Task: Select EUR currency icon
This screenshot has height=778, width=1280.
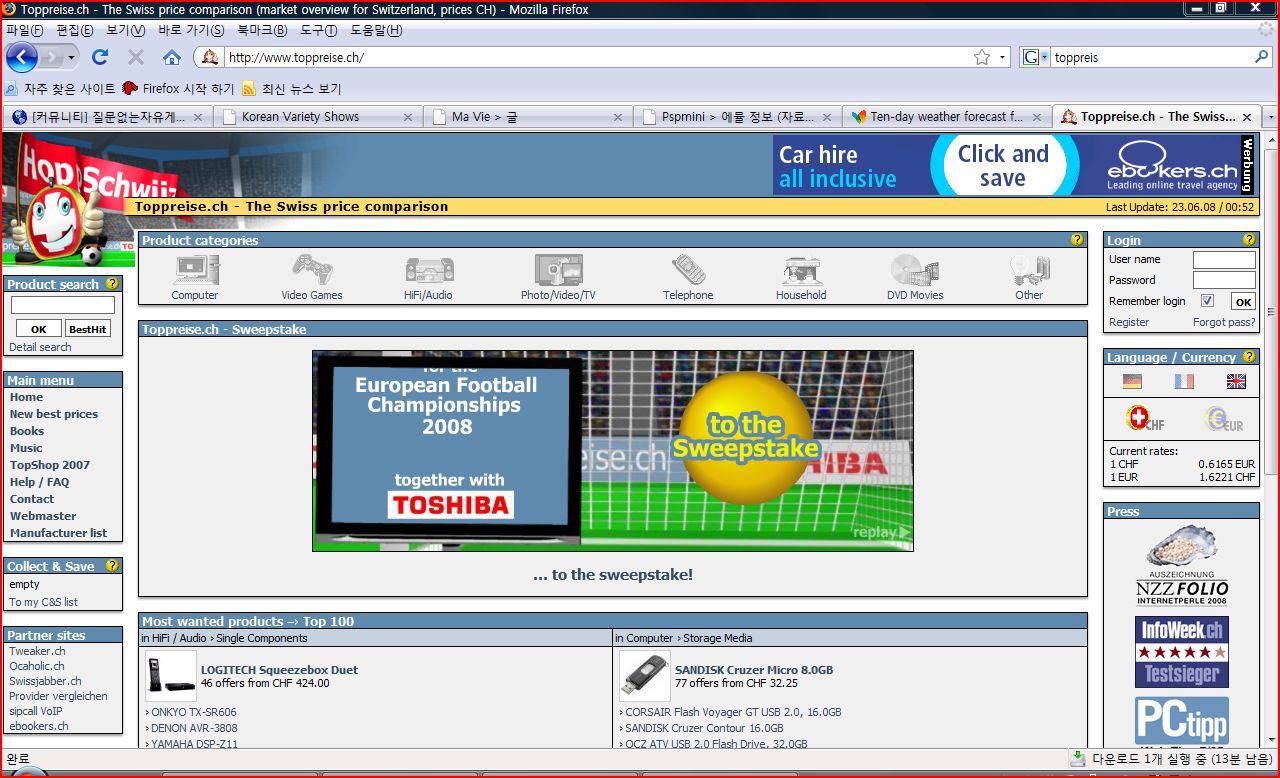Action: pos(1224,419)
